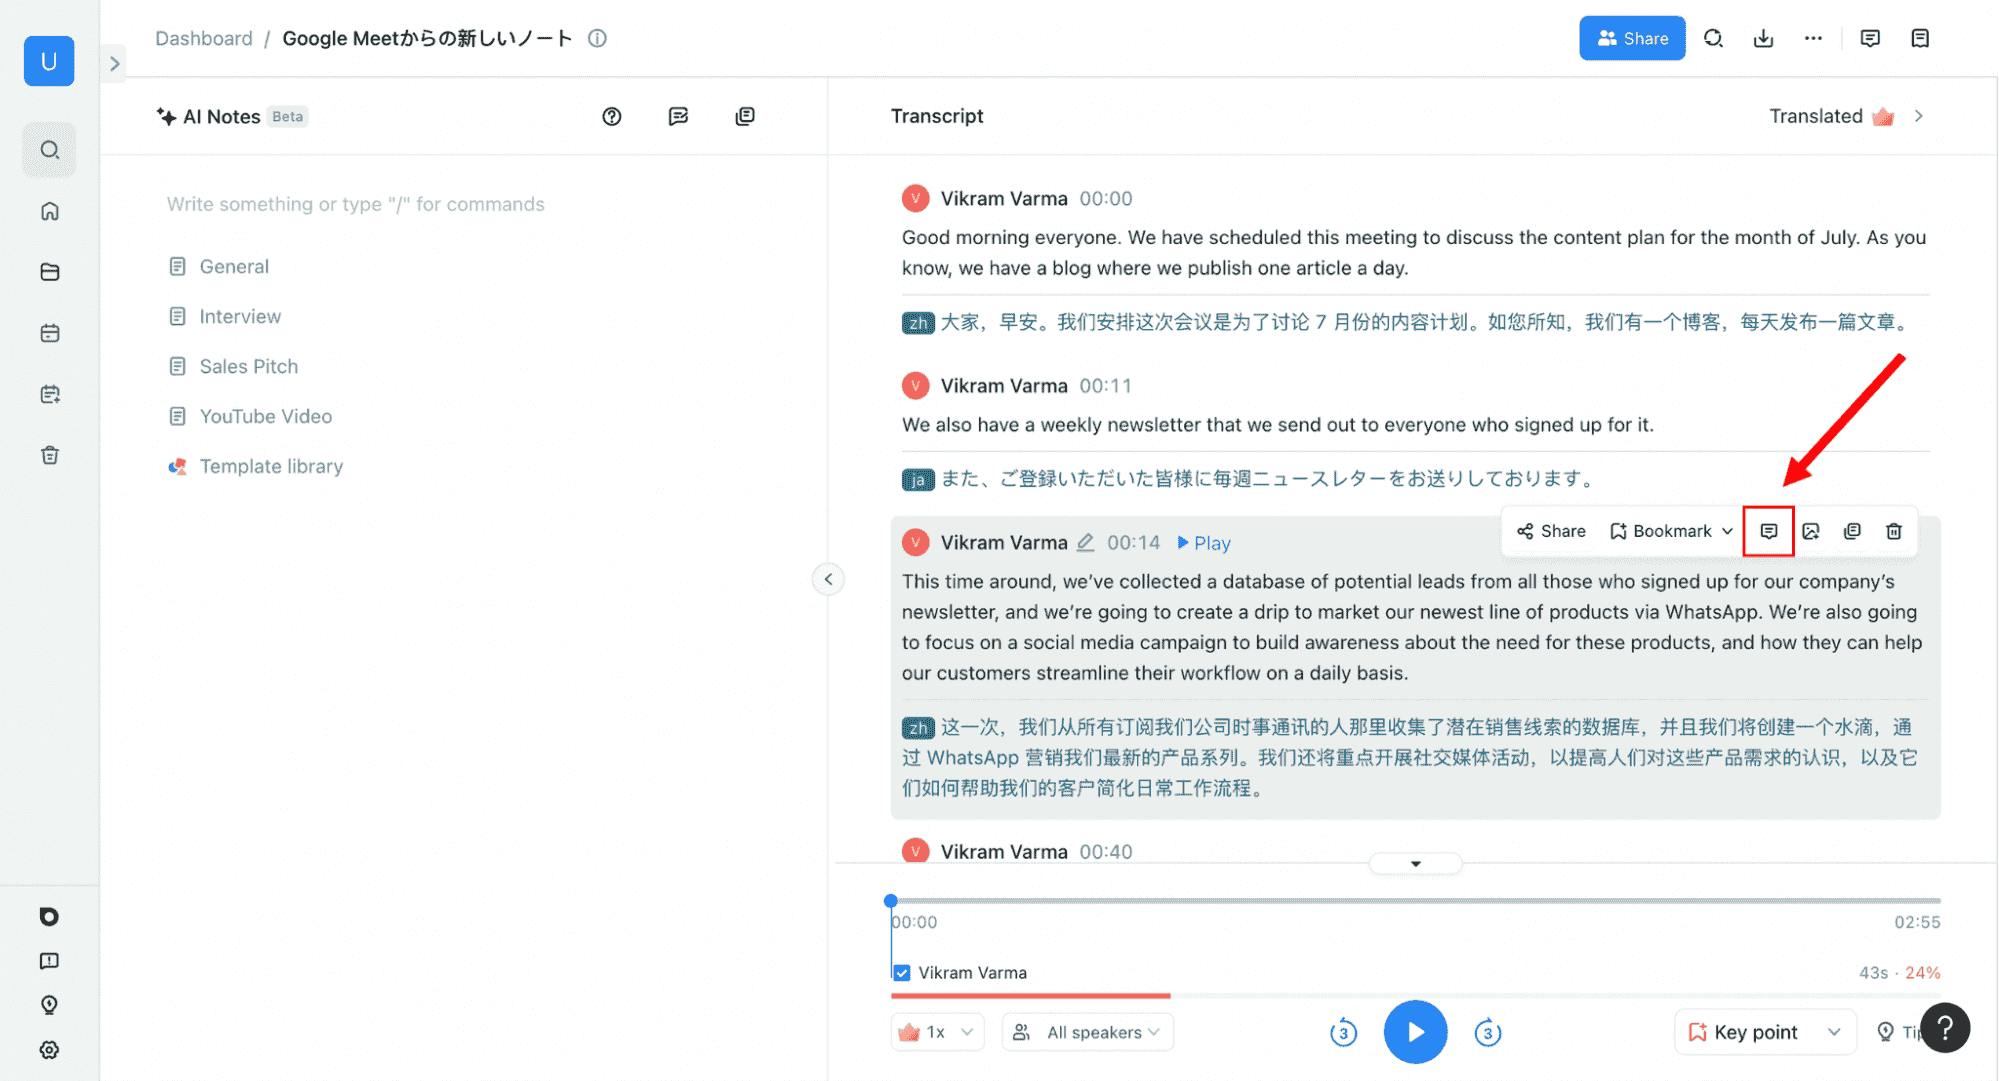Image resolution: width=1999 pixels, height=1081 pixels.
Task: Open the Sales Pitch template
Action: point(248,365)
